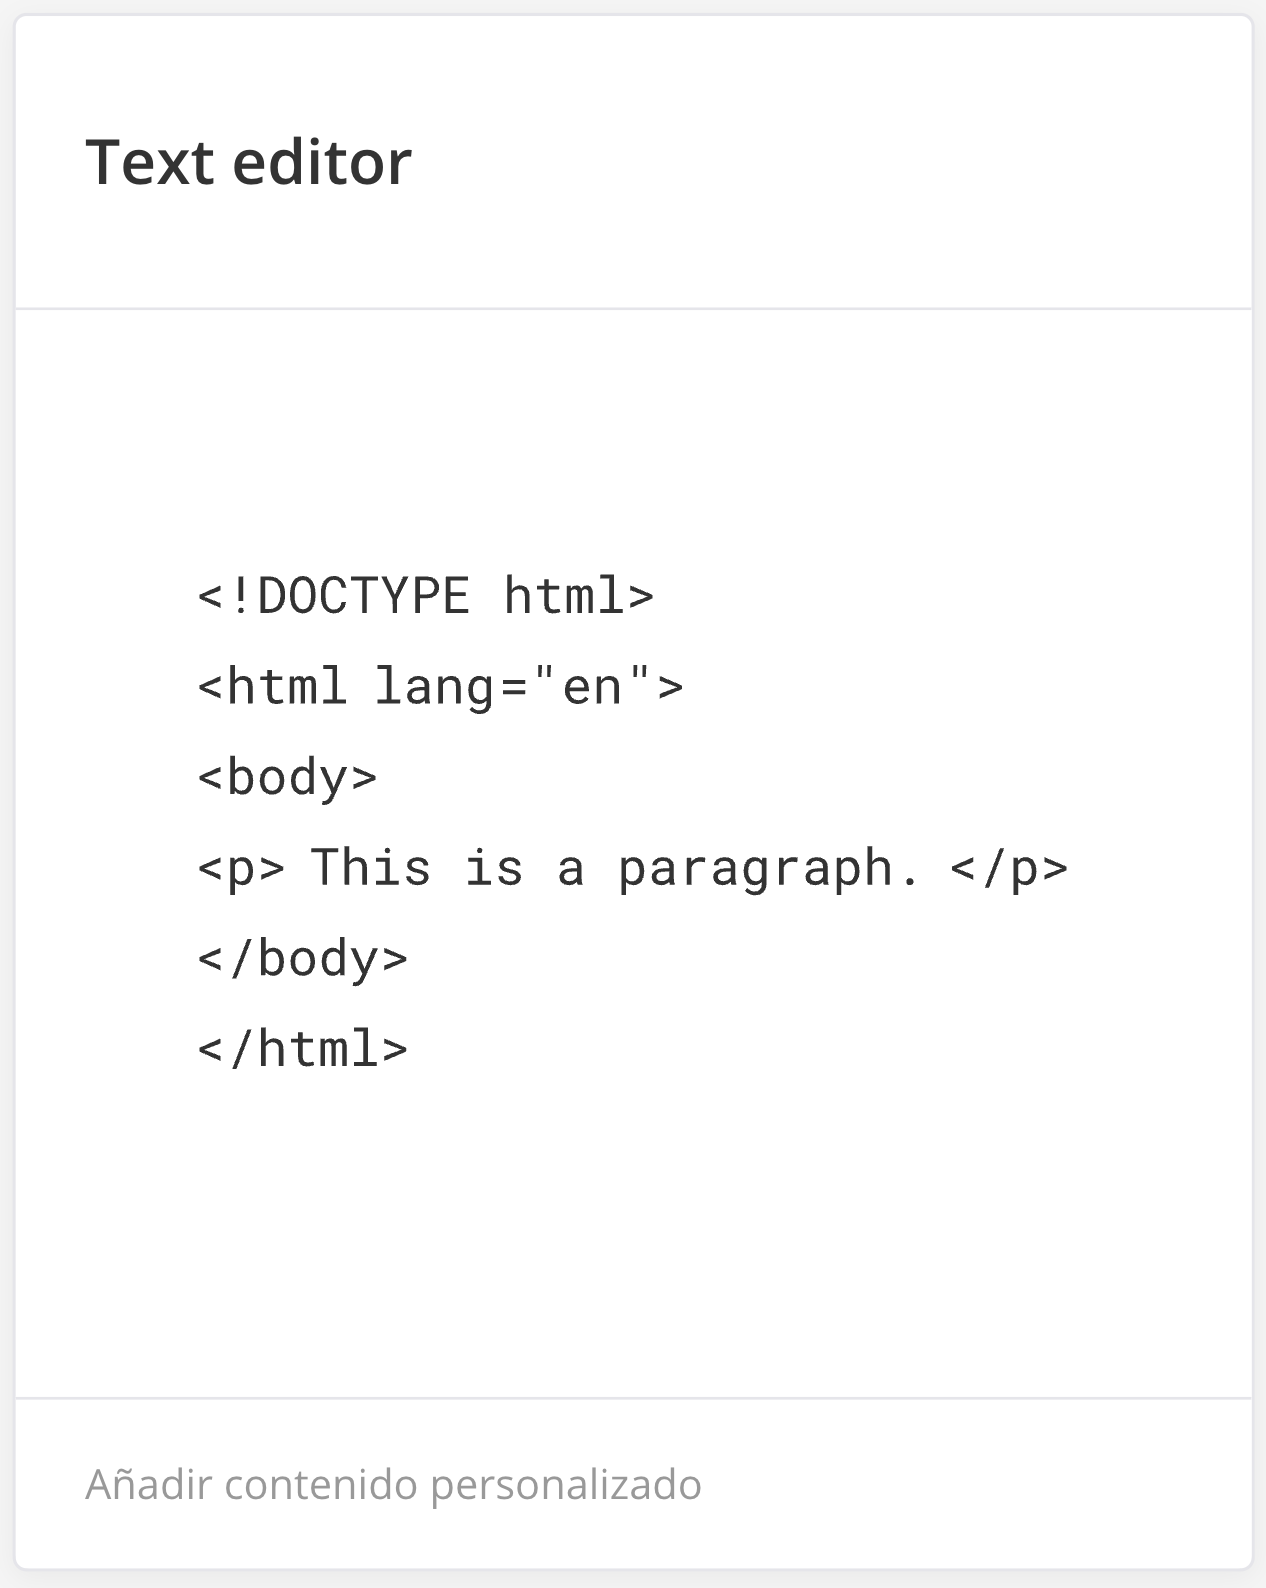Click the equals sign after lang

point(511,687)
